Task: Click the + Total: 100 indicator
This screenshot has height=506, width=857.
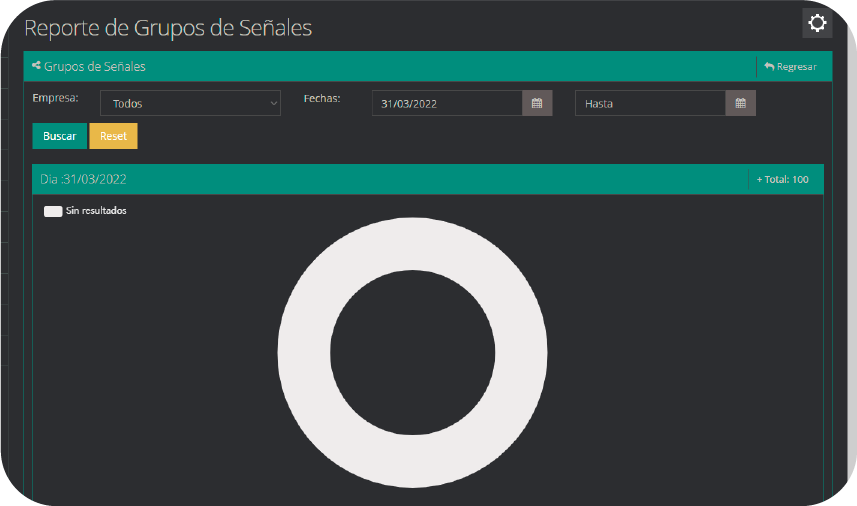Action: pos(782,180)
